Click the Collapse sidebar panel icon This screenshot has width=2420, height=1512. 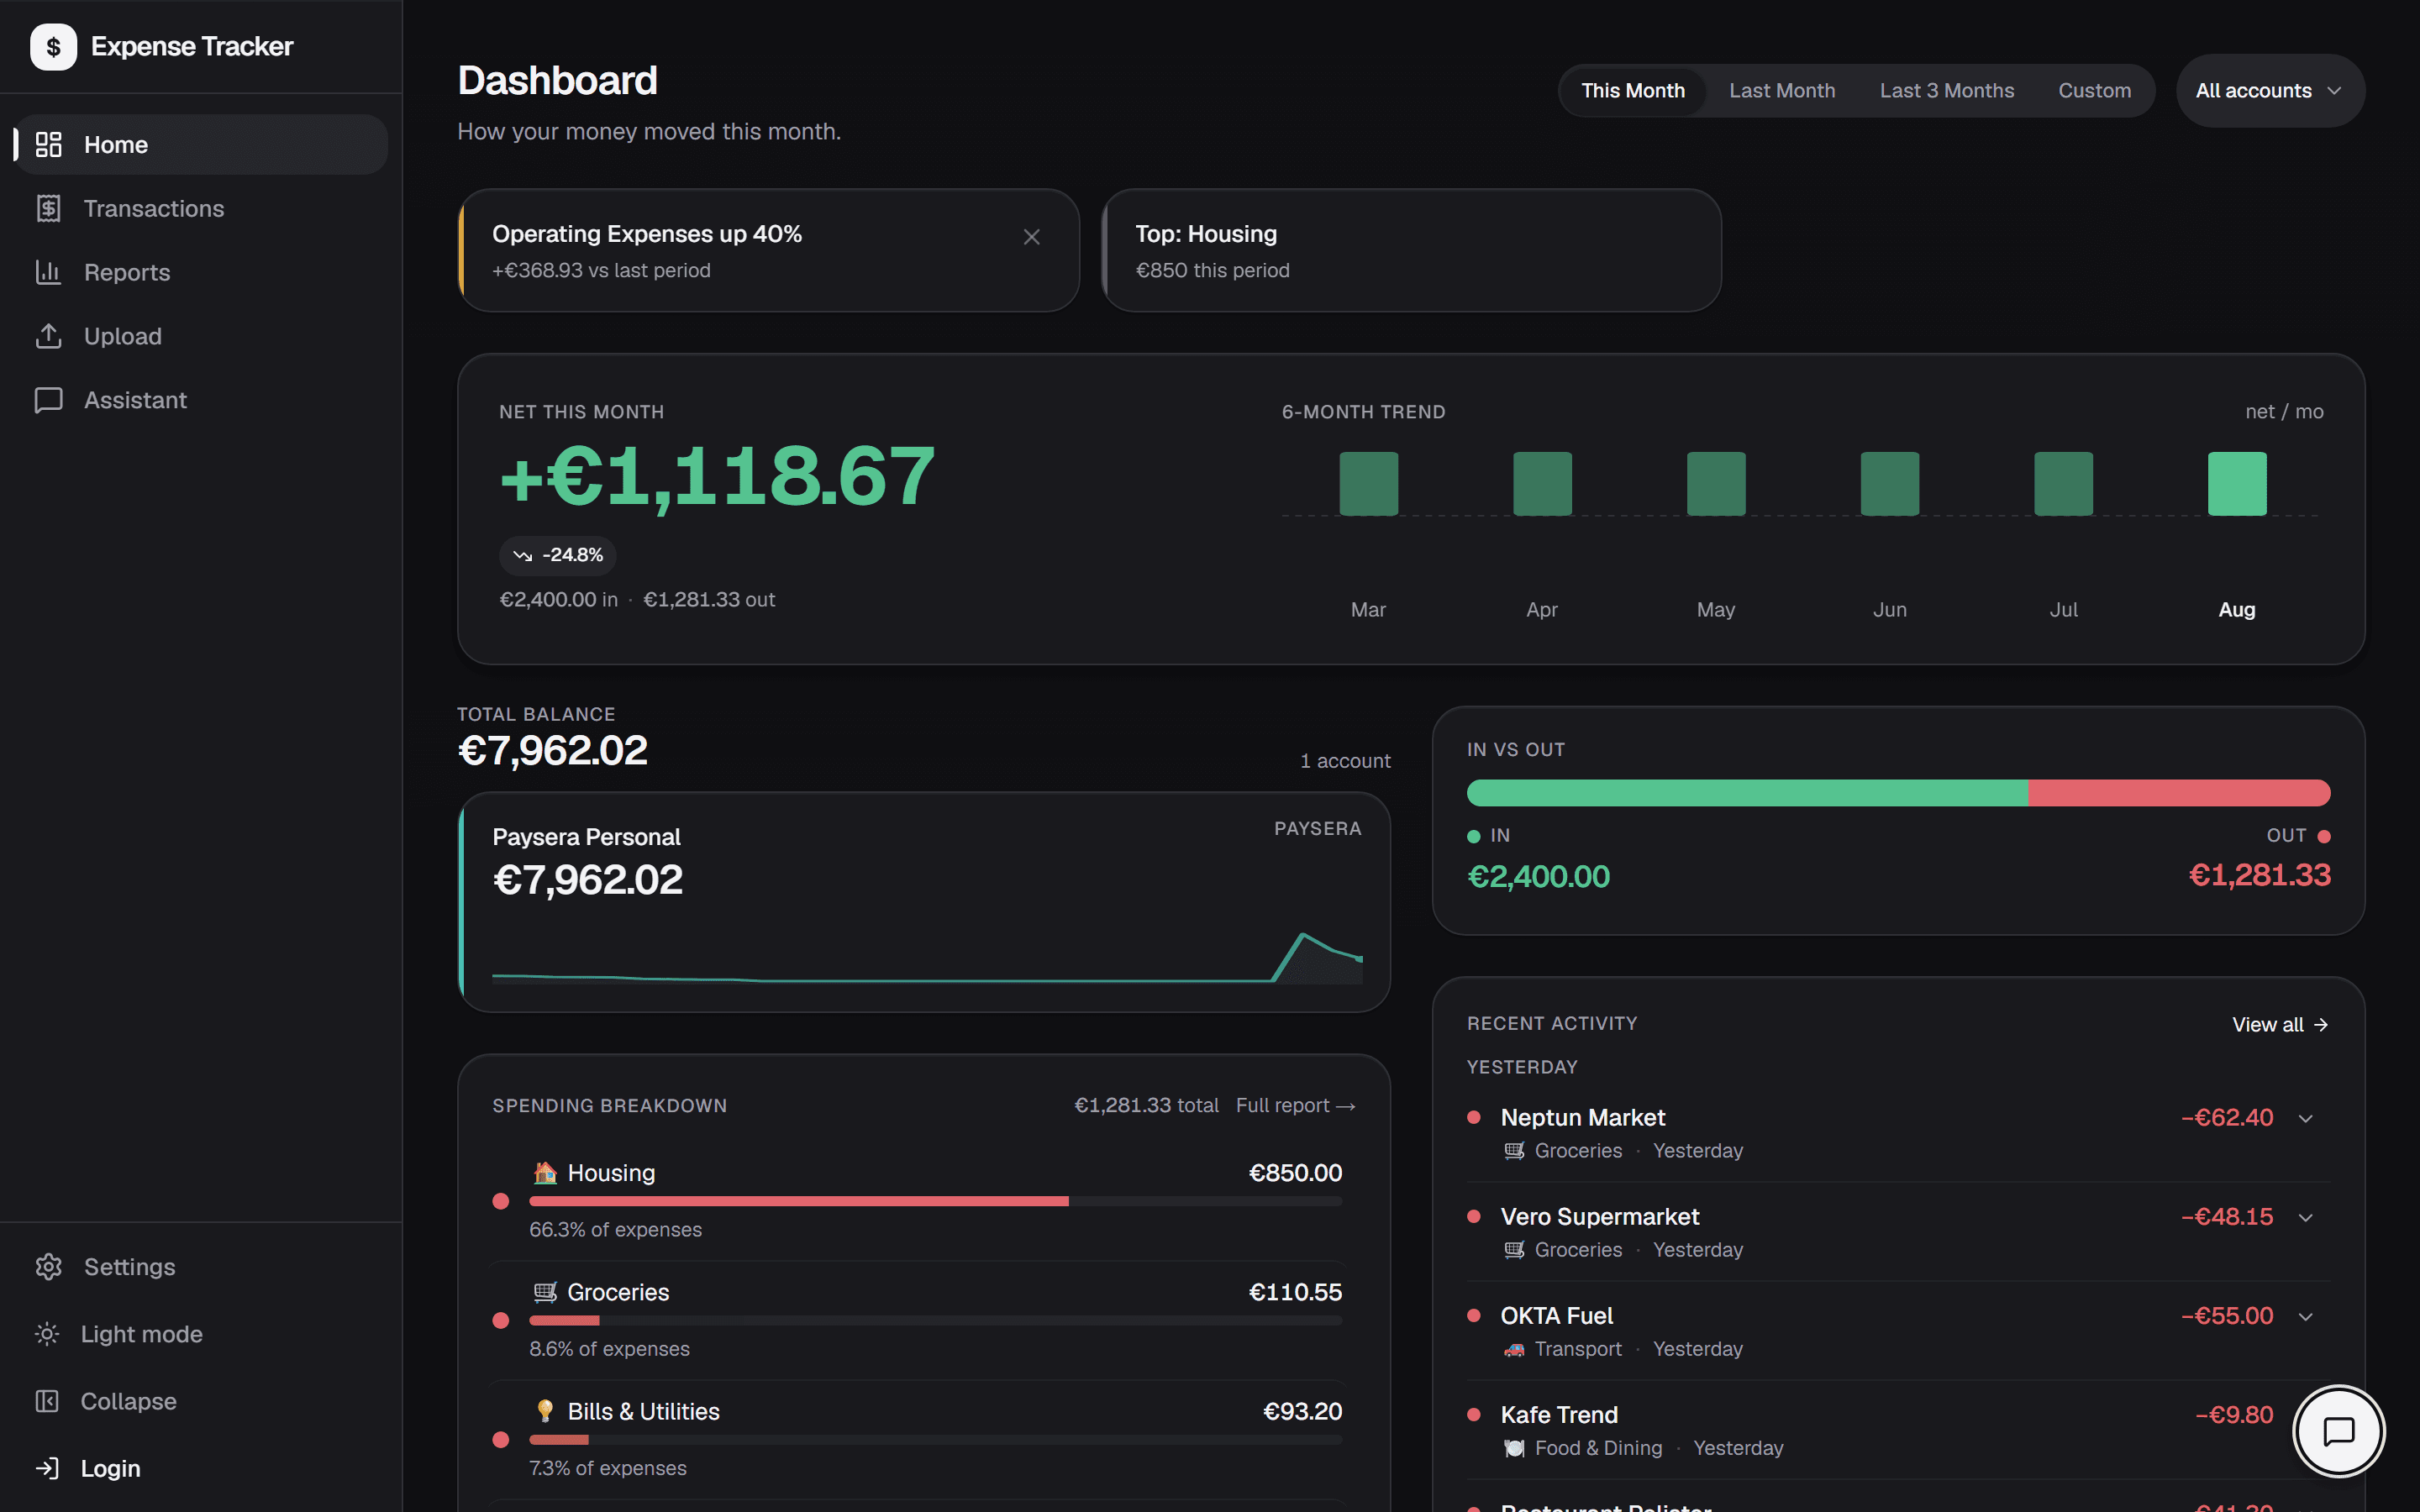[x=47, y=1401]
